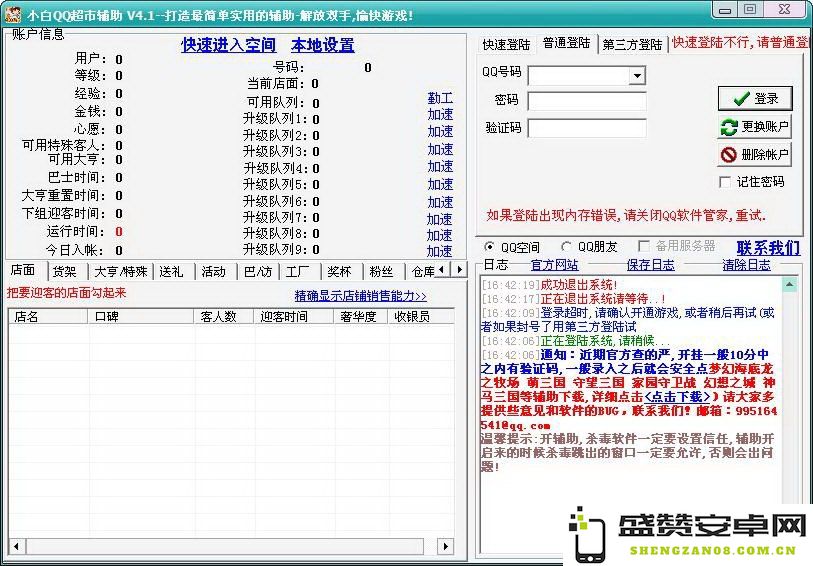The width and height of the screenshot is (813, 566).
Task: Click the 联系我们 contact link
Action: 768,248
